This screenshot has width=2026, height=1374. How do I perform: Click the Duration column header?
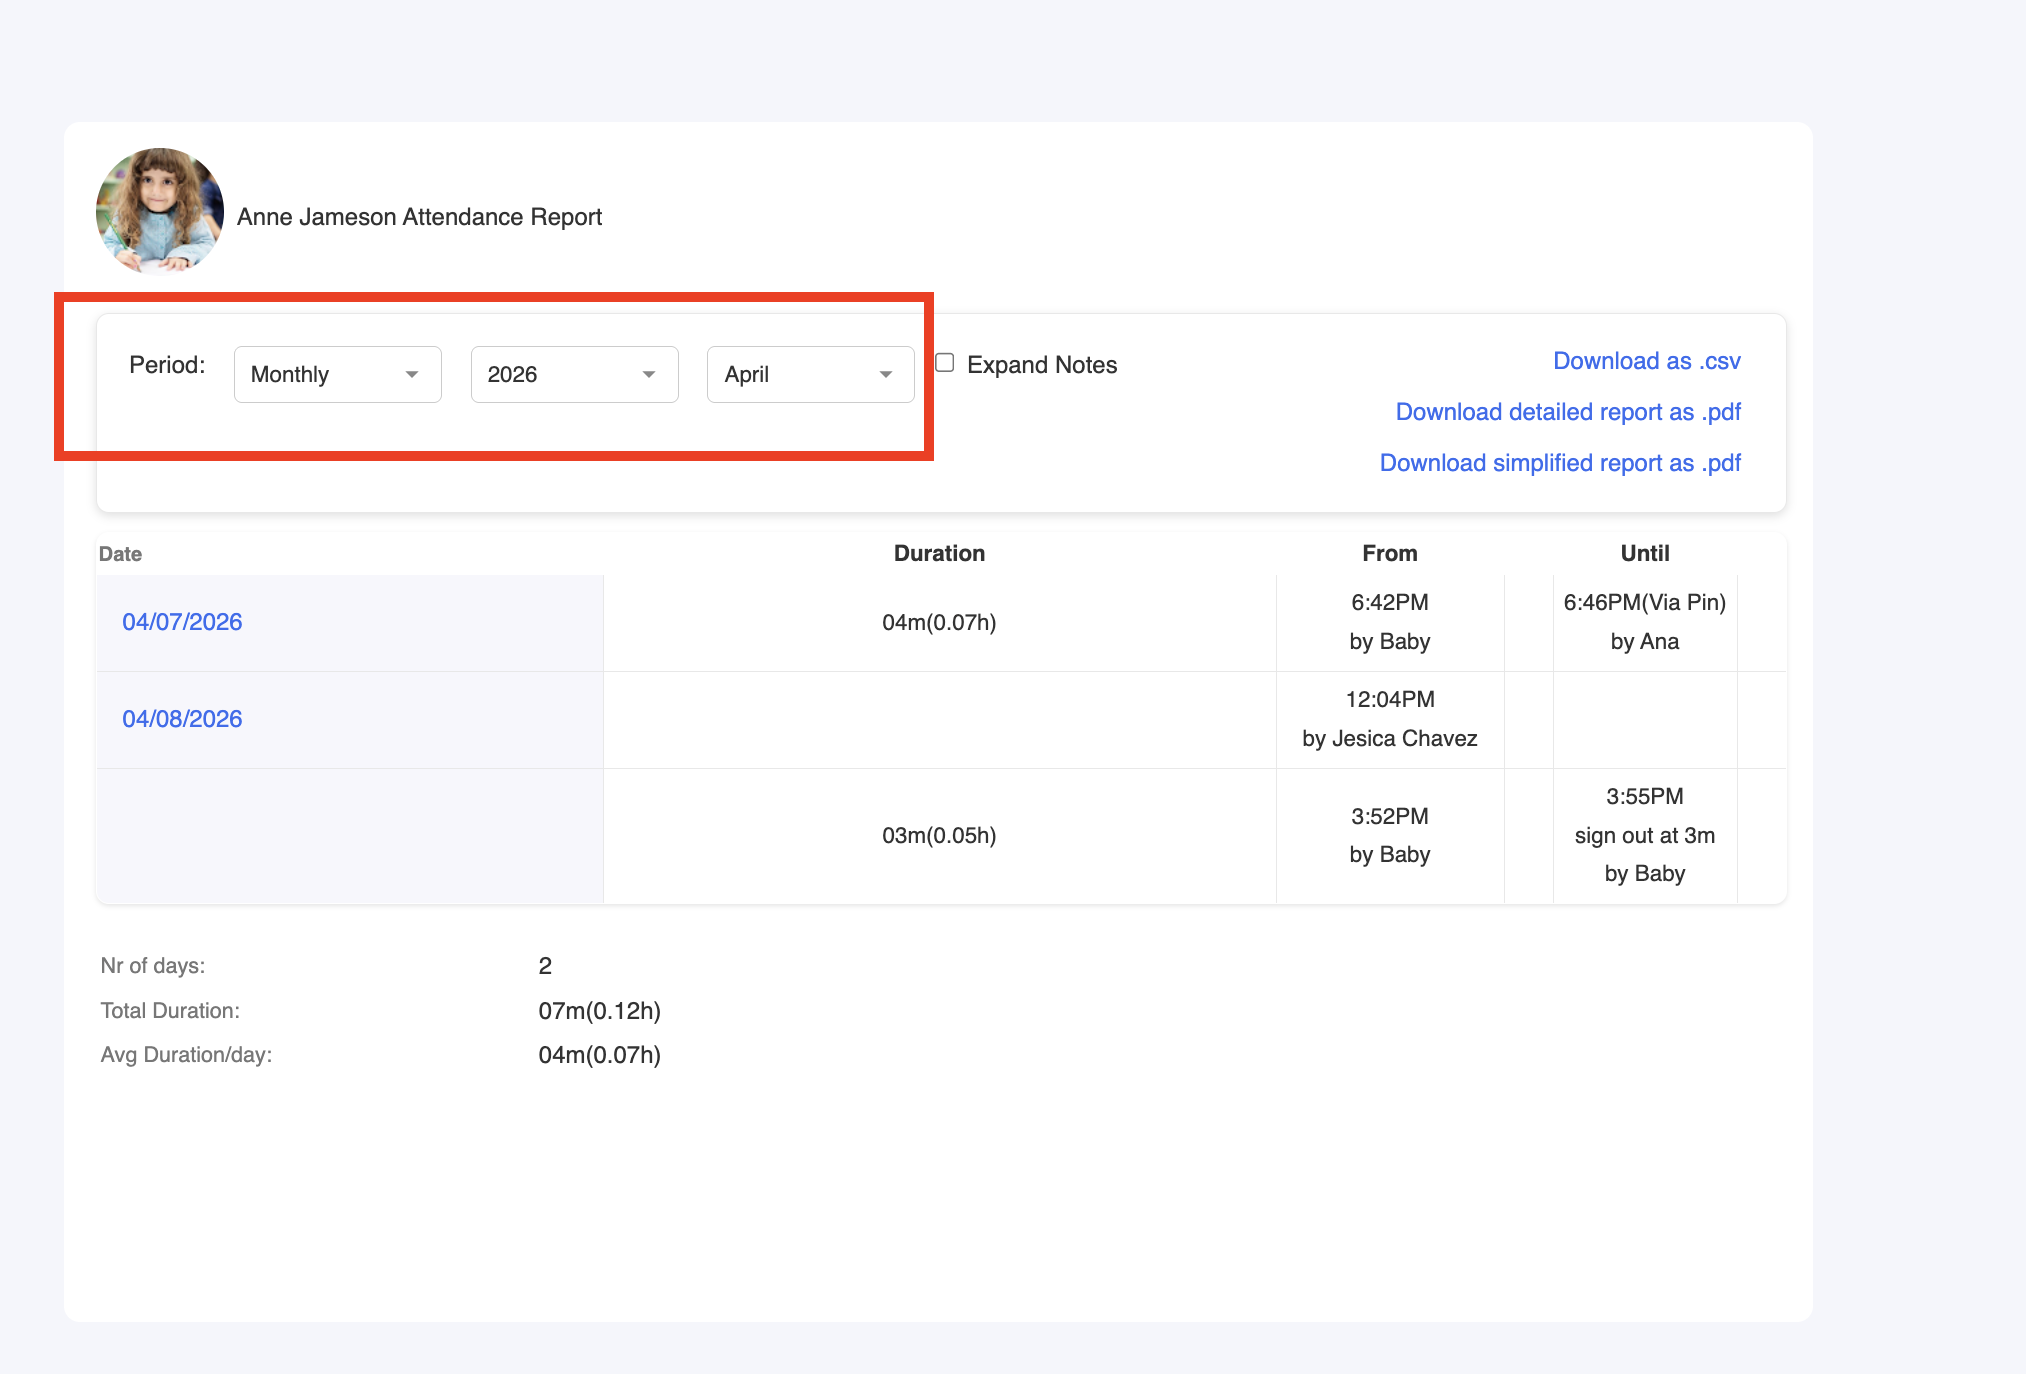click(x=939, y=553)
